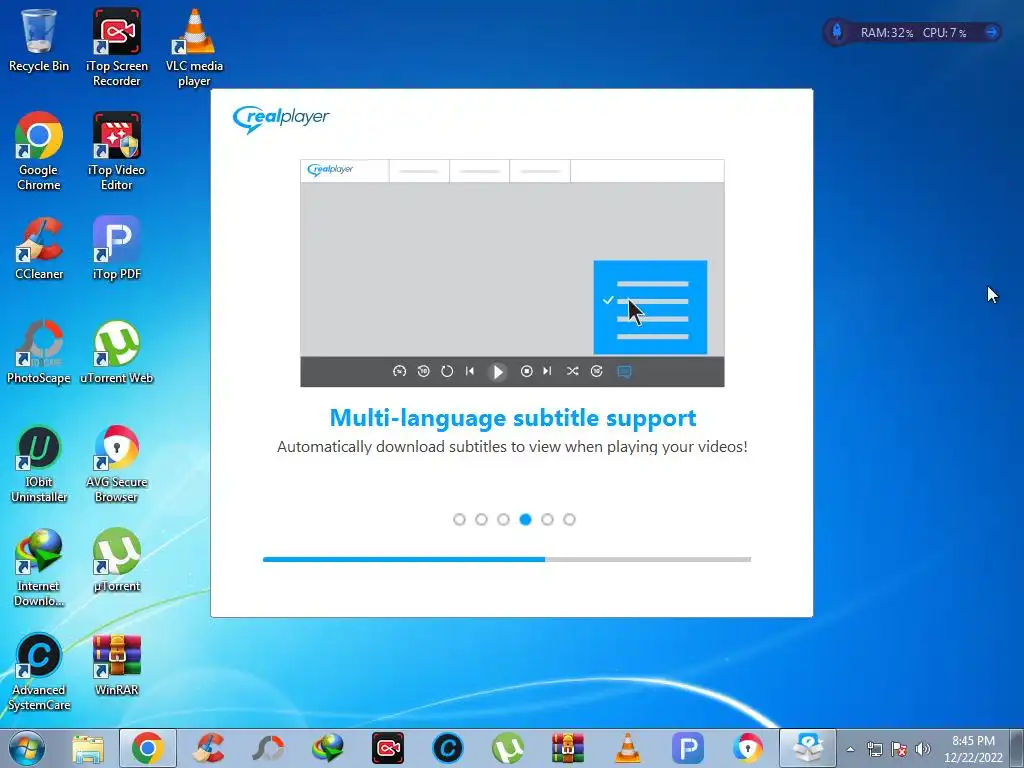Click the installation progress bar
1024x768 pixels.
[507, 560]
